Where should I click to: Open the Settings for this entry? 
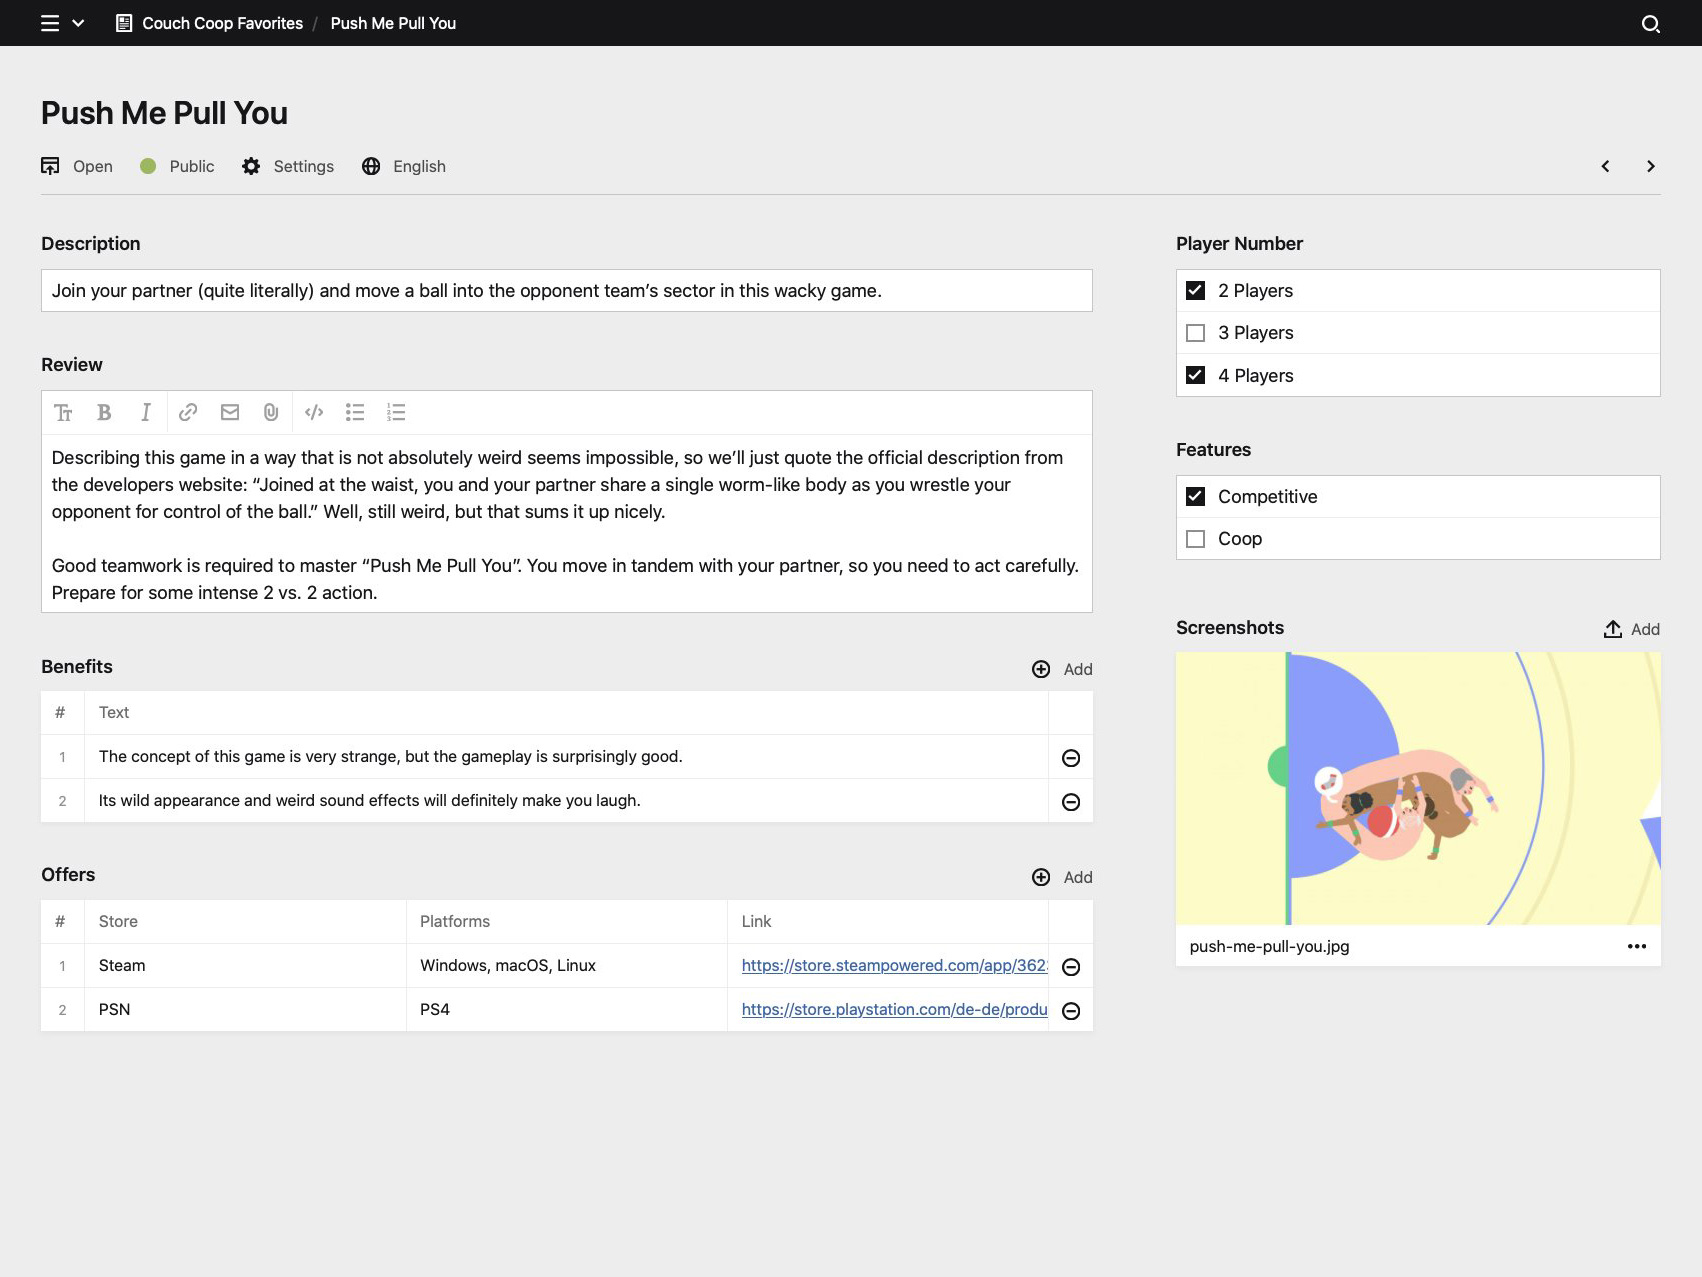point(288,166)
